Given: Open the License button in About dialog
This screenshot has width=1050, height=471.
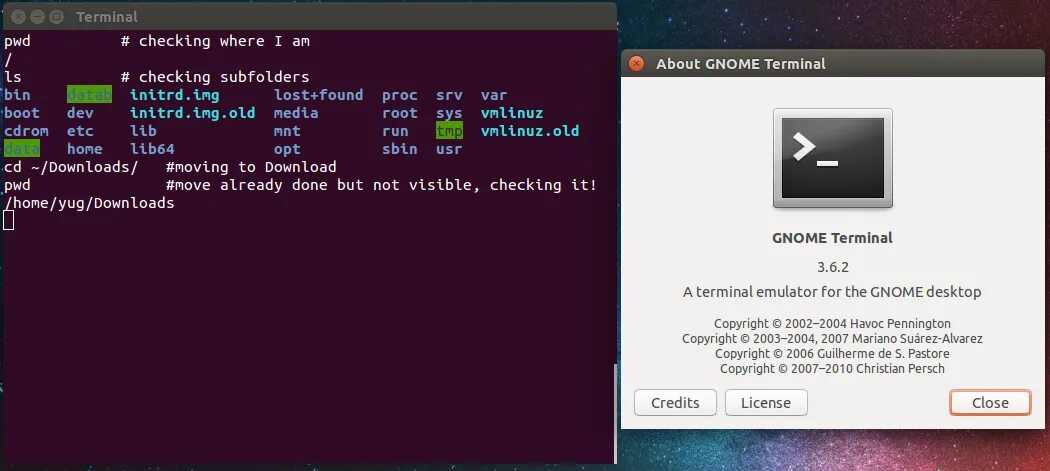Looking at the screenshot, I should click(766, 403).
